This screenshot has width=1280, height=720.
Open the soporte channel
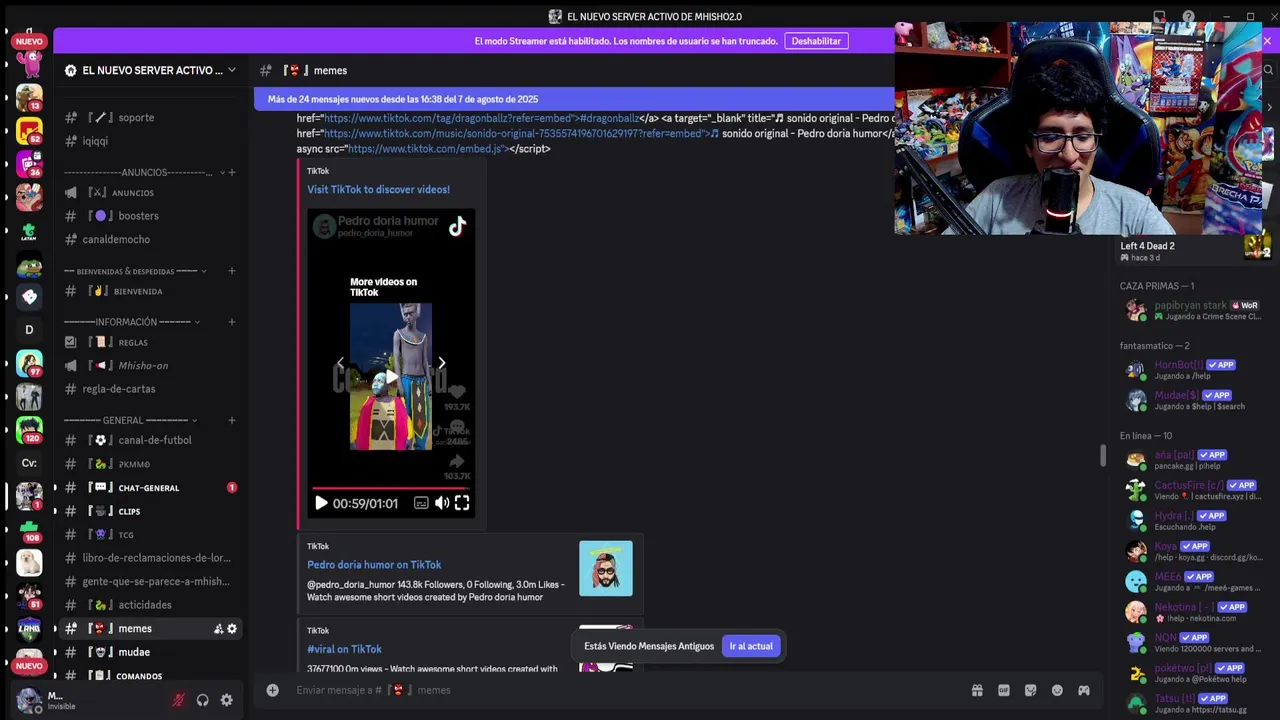(150, 117)
